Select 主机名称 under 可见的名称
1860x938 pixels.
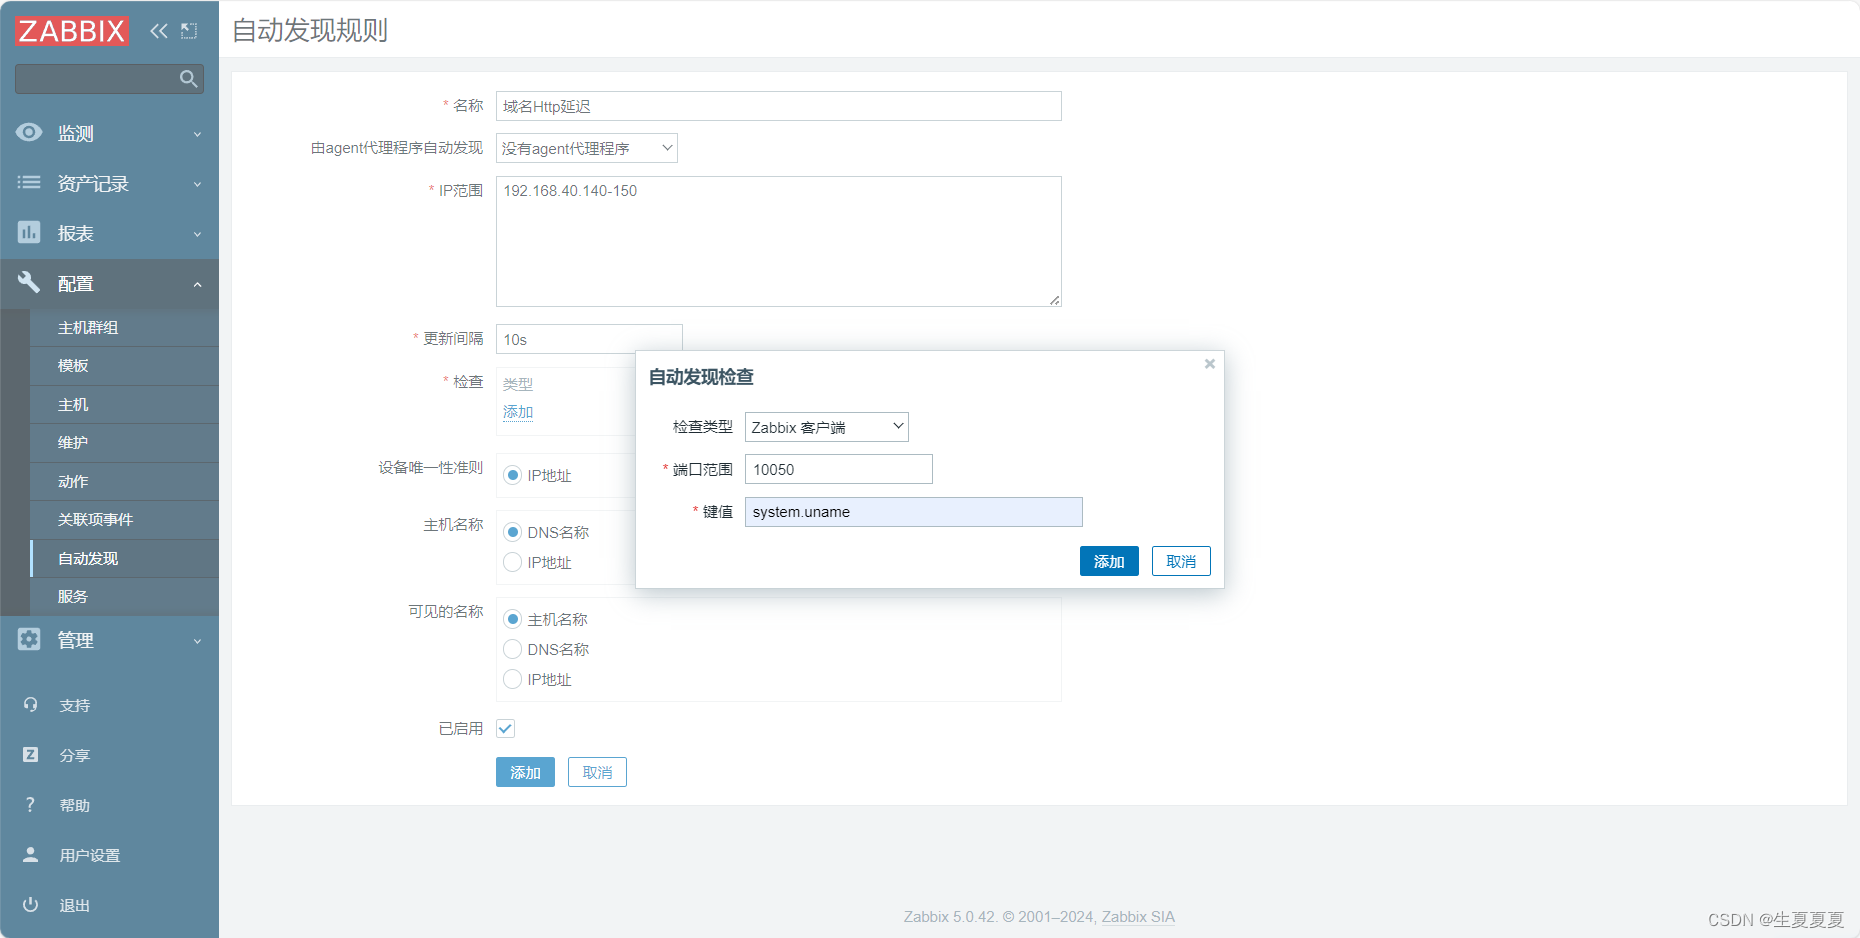point(513,619)
